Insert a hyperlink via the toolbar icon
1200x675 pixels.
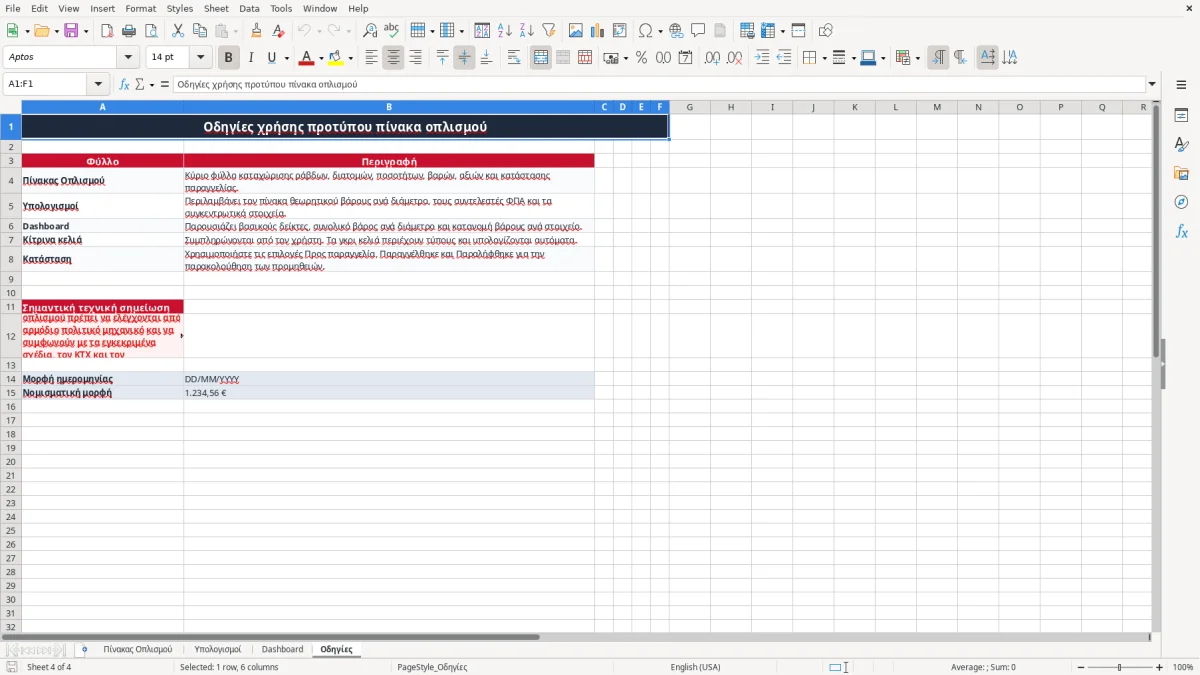676,31
